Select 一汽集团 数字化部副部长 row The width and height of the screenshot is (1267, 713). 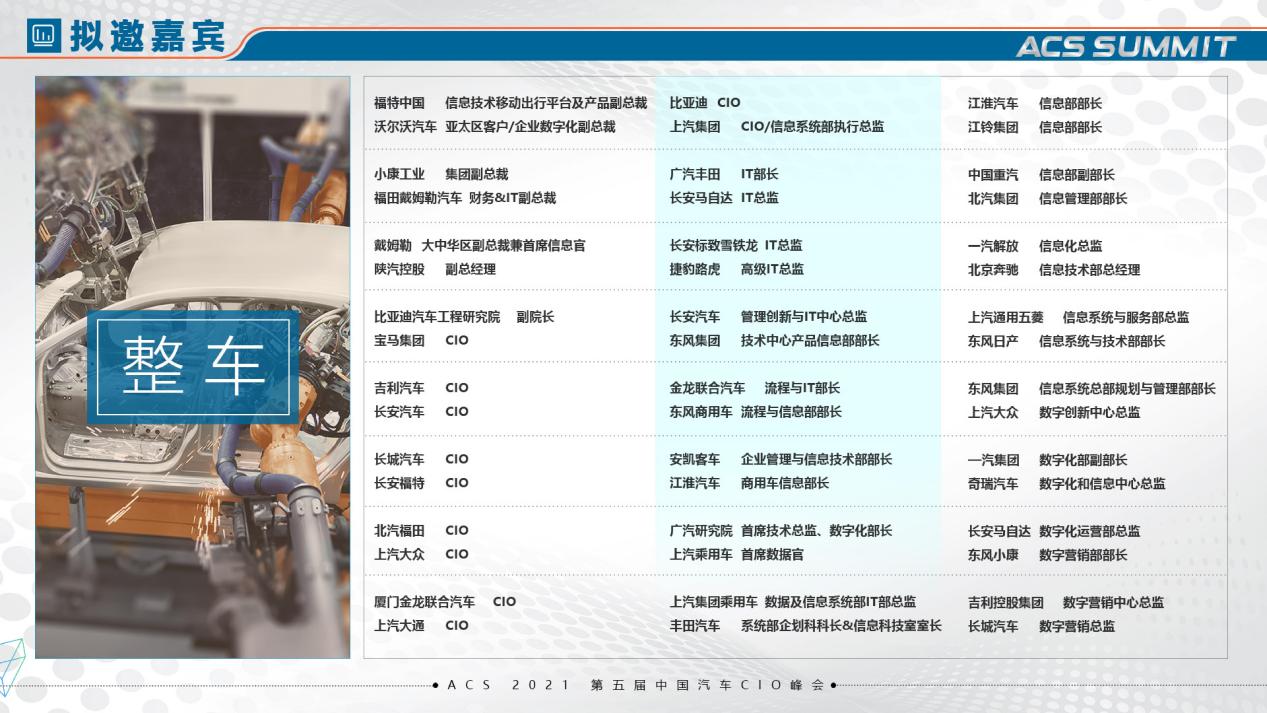(x=1047, y=460)
